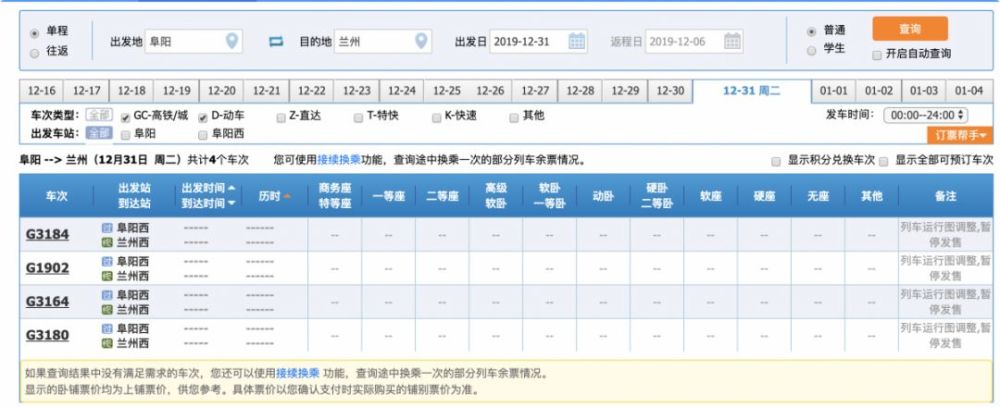Click terminal-station icon in G3164 row

(x=107, y=310)
